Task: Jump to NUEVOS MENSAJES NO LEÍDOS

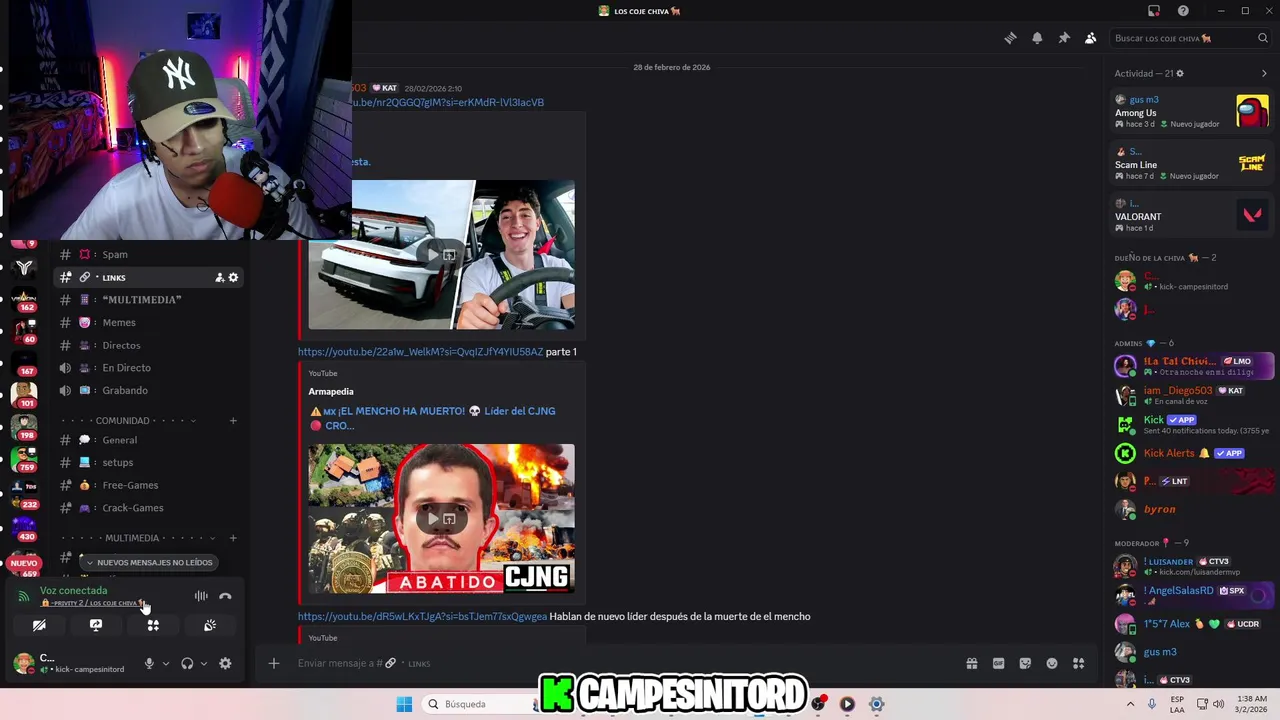Action: pyautogui.click(x=148, y=562)
